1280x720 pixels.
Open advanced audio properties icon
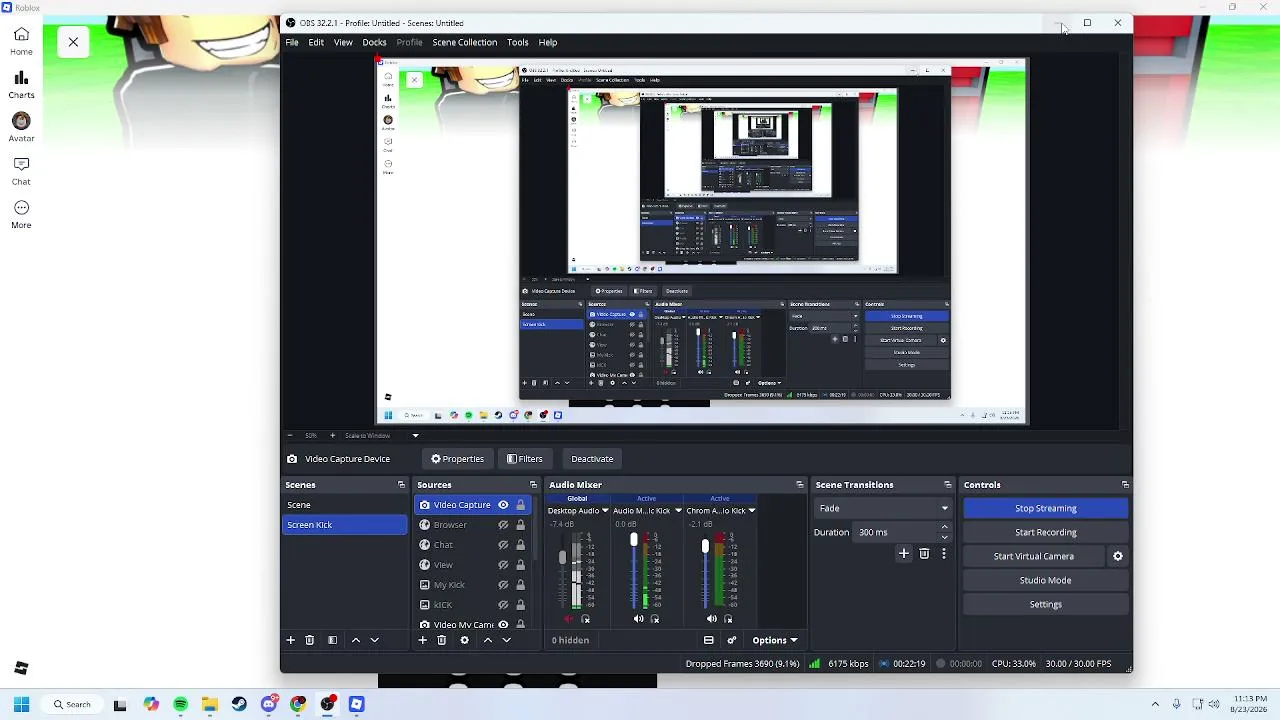[732, 640]
